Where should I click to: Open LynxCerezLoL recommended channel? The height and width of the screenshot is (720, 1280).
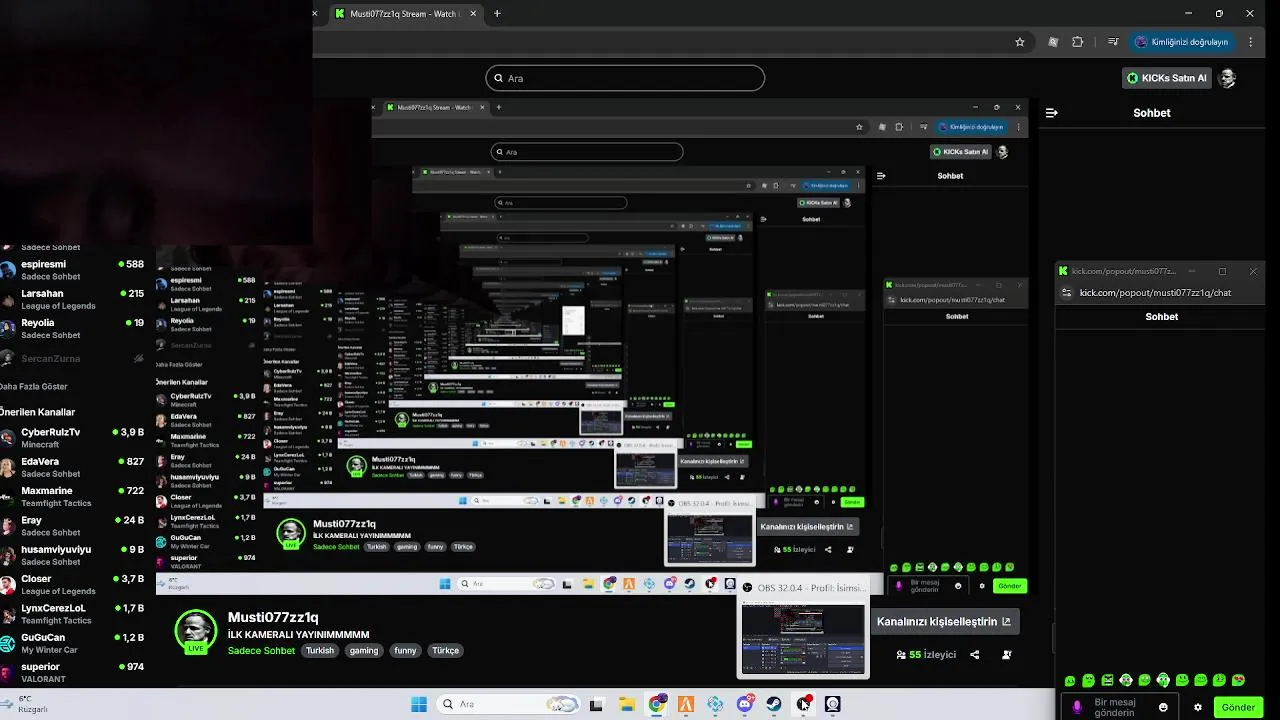(72, 614)
